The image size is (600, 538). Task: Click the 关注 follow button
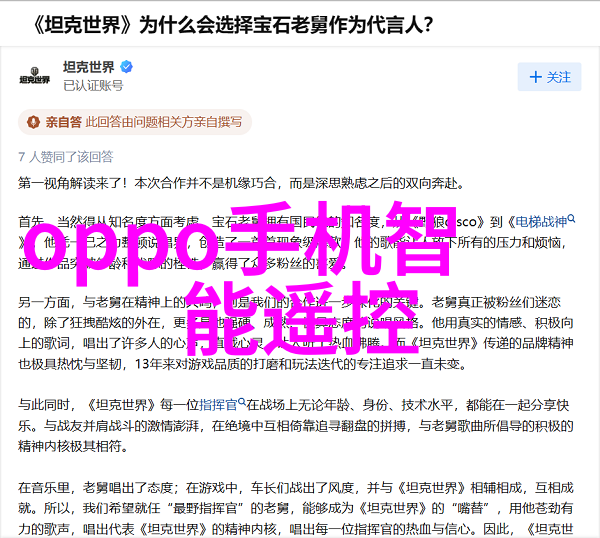(x=549, y=77)
